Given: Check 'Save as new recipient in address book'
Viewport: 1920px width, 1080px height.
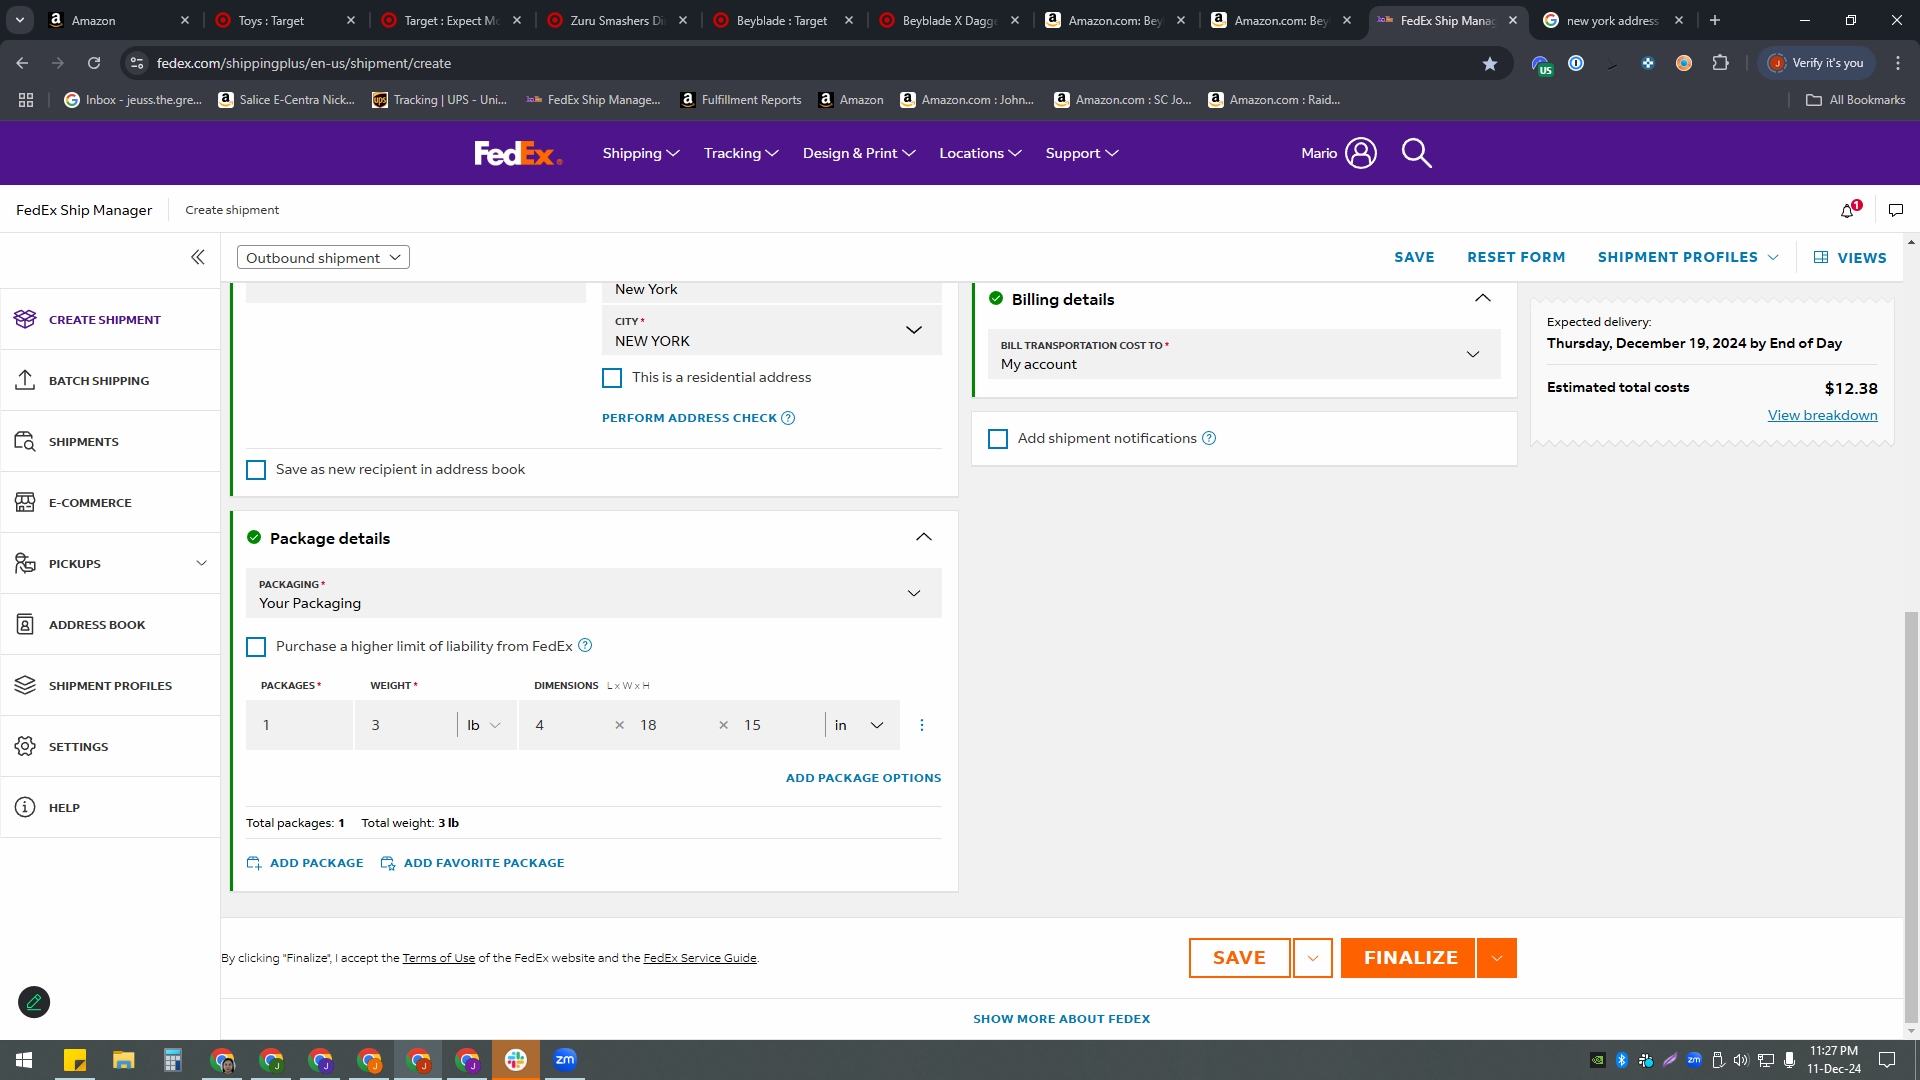Looking at the screenshot, I should coord(256,470).
